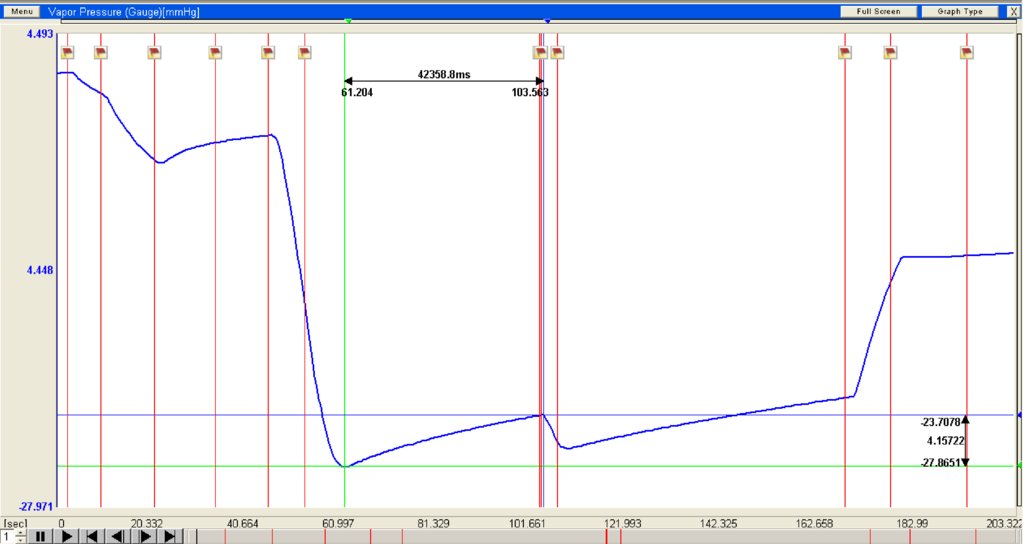Click the flag marker near 45 seconds
The height and width of the screenshot is (544, 1023).
[268, 53]
